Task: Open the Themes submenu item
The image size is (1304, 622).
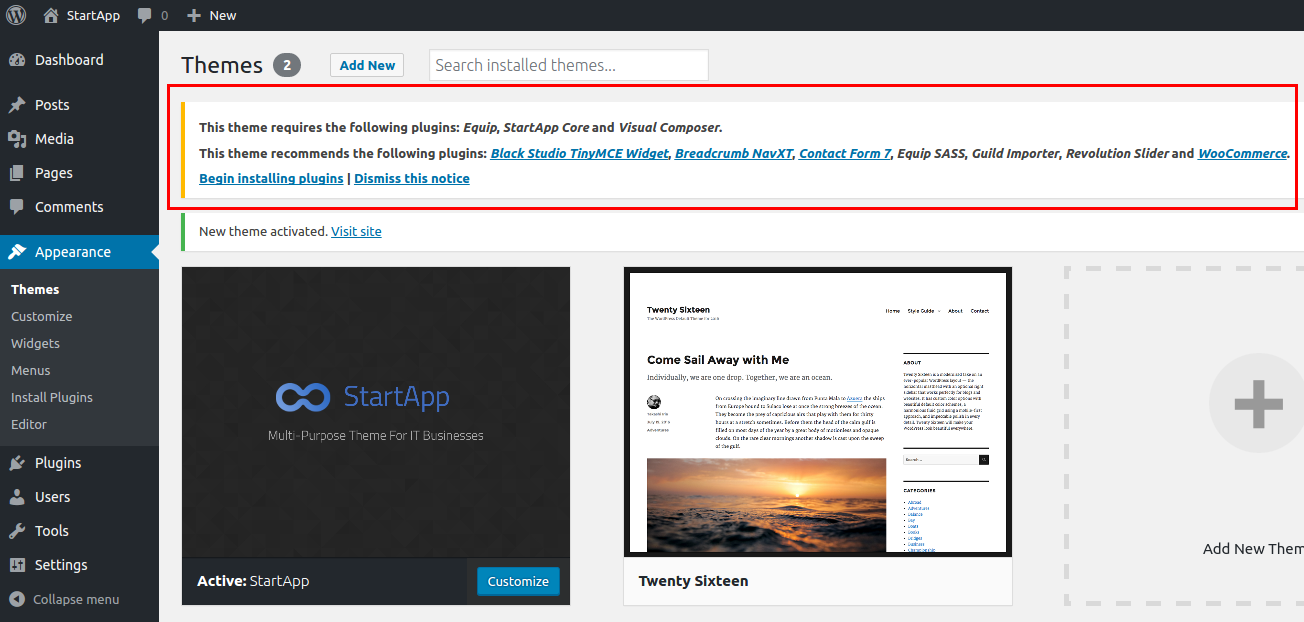Action: click(x=35, y=289)
